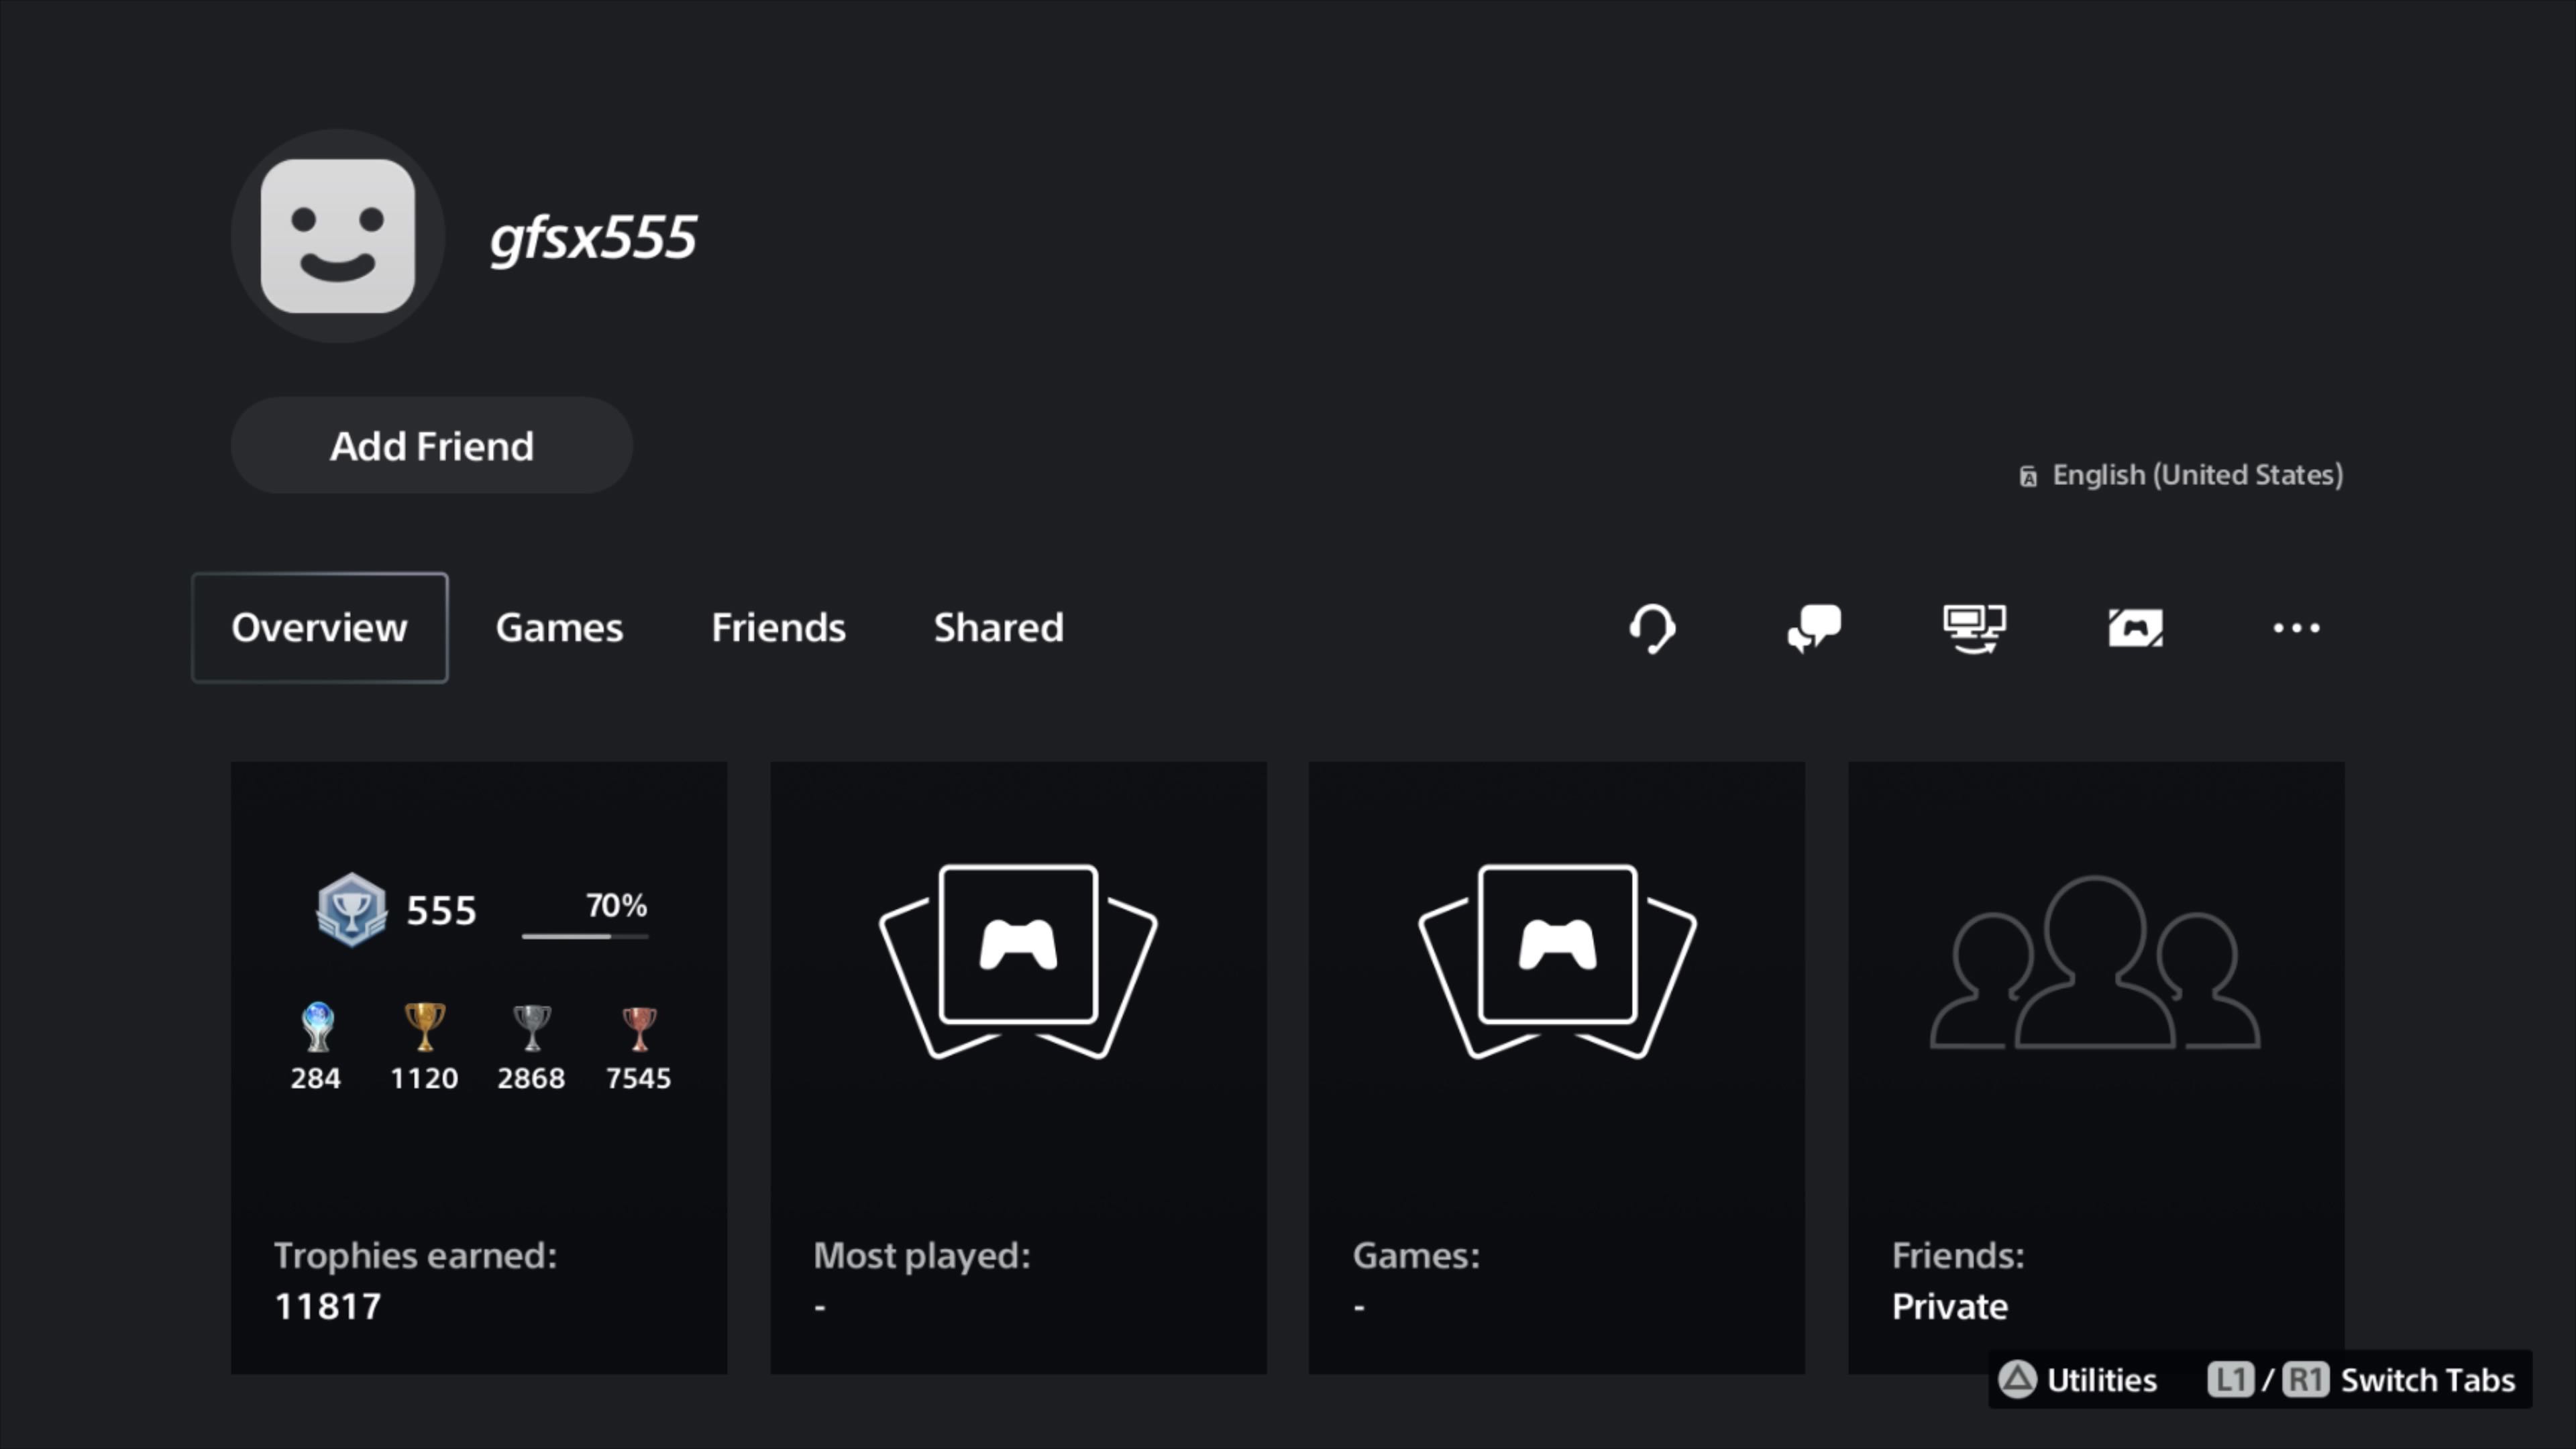The height and width of the screenshot is (1449, 2576).
Task: Open Utilities via the triangle icon
Action: pos(2019,1380)
